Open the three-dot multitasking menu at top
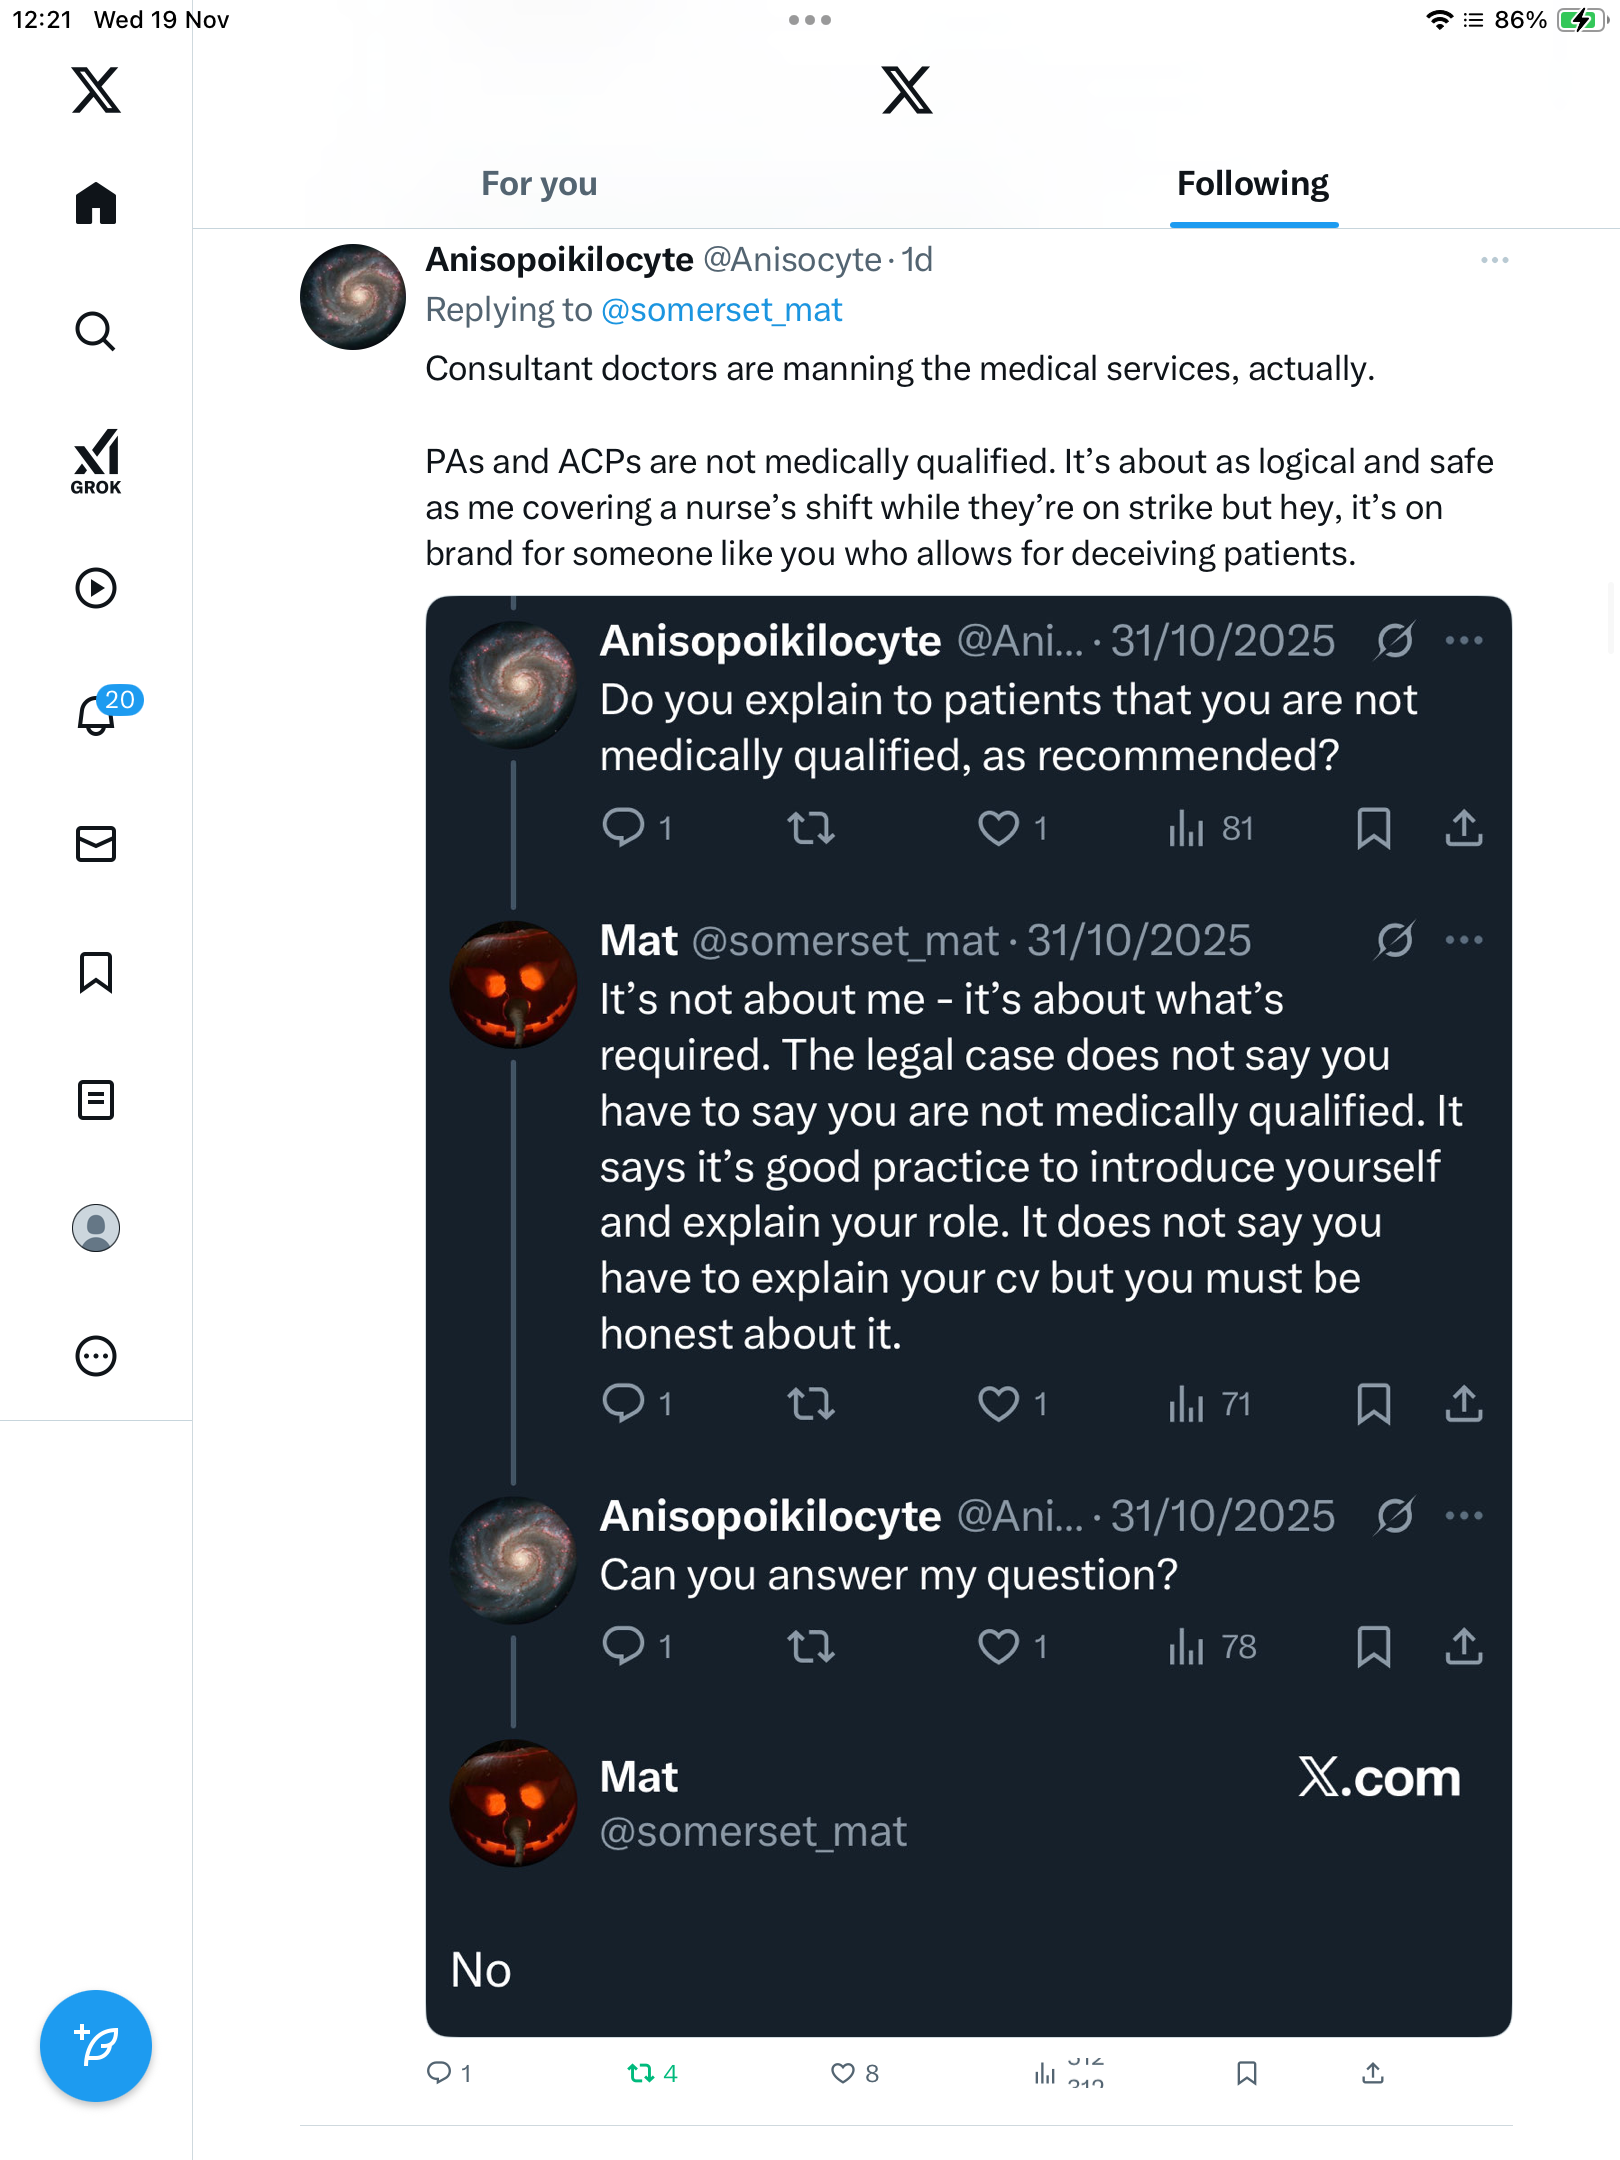The image size is (1620, 2160). [x=809, y=20]
